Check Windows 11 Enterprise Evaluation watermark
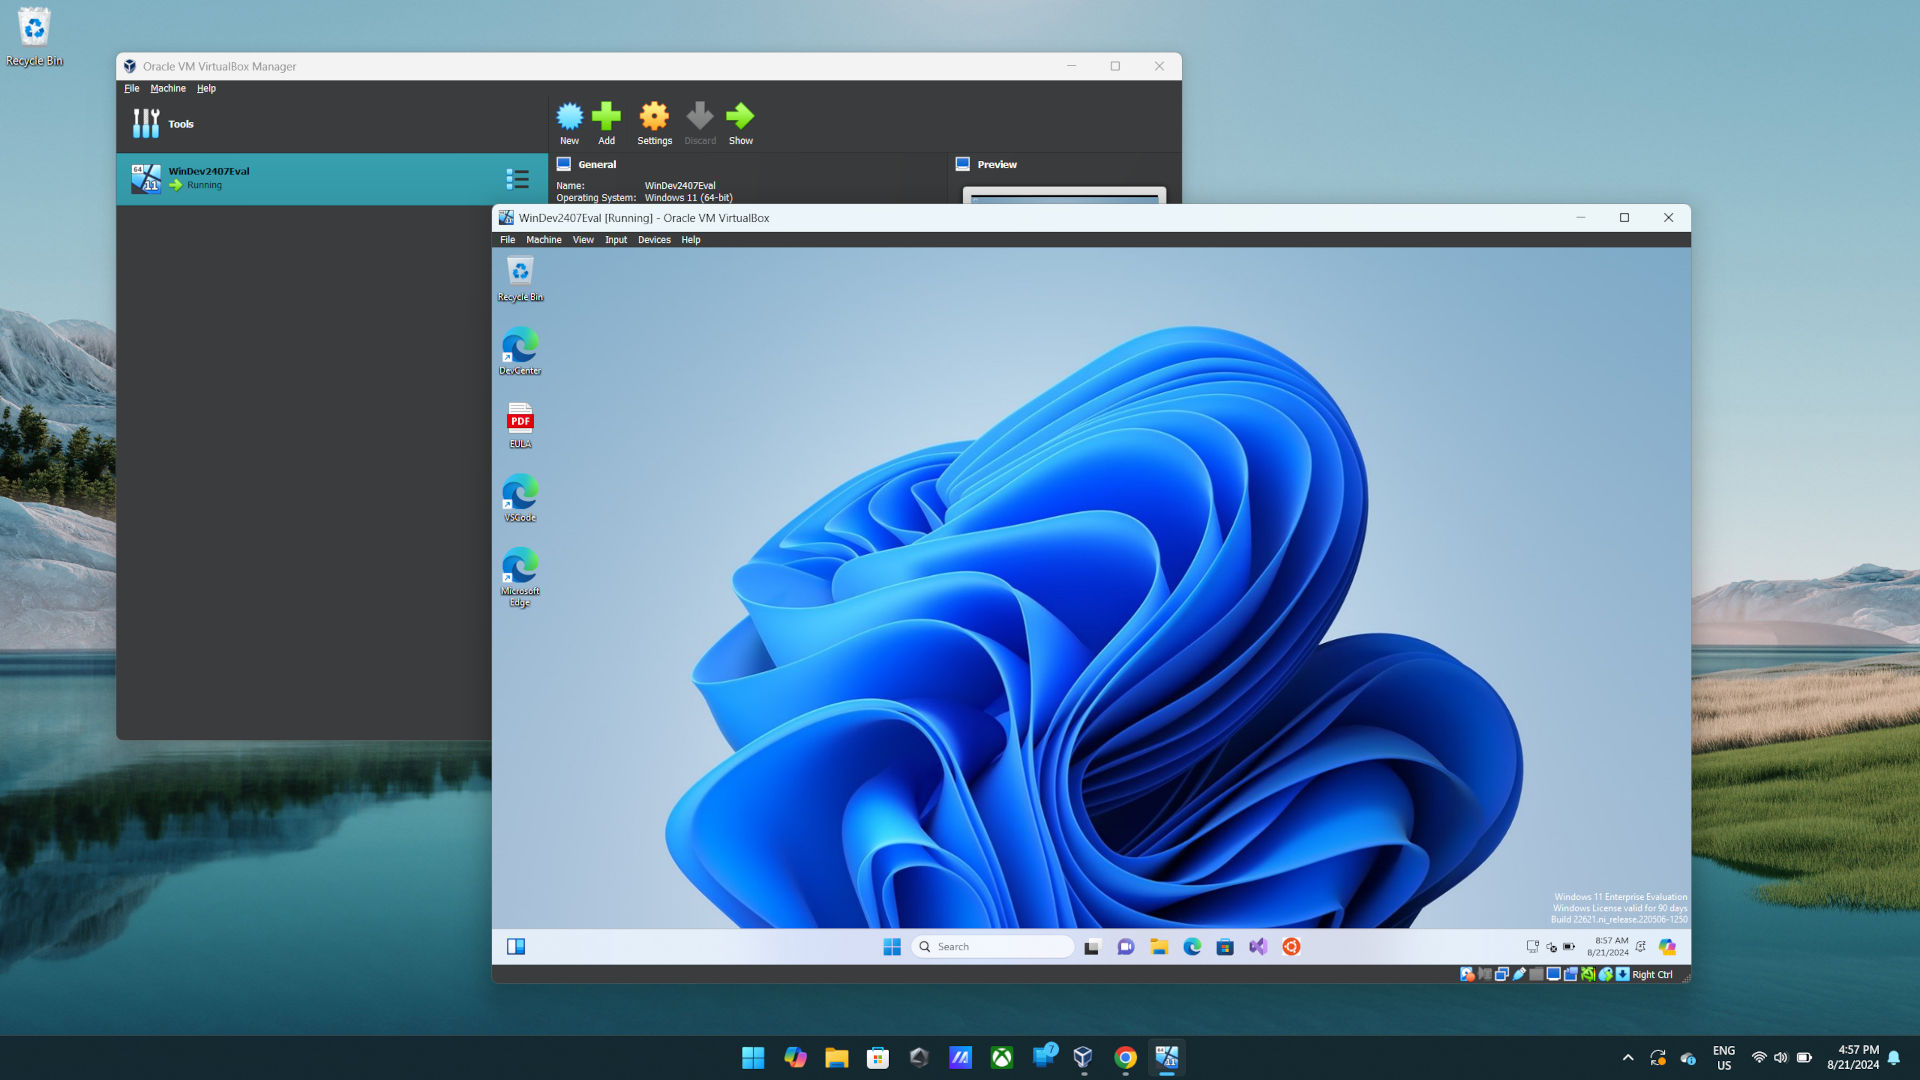 (1621, 897)
